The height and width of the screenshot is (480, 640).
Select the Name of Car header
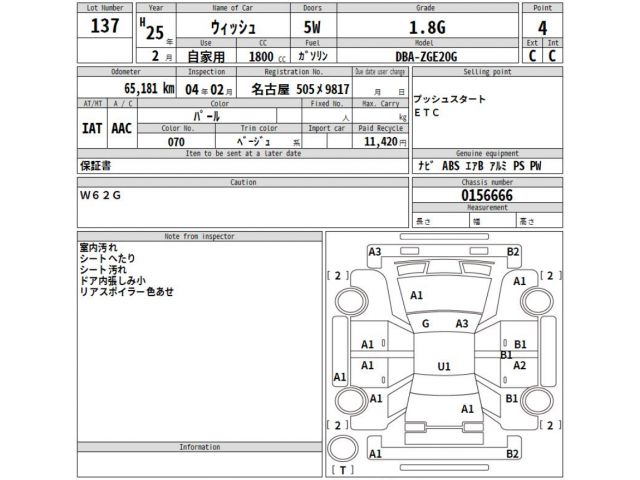(233, 8)
